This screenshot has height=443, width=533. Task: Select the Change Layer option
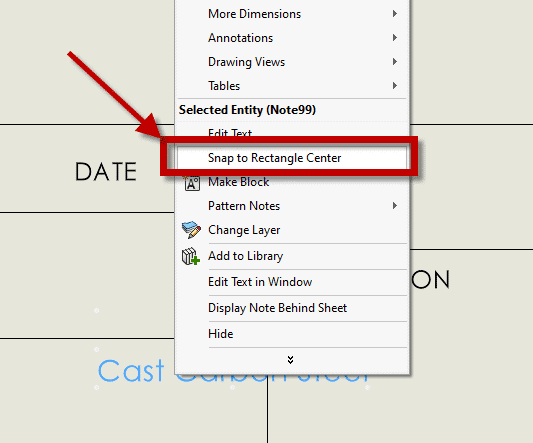(244, 230)
